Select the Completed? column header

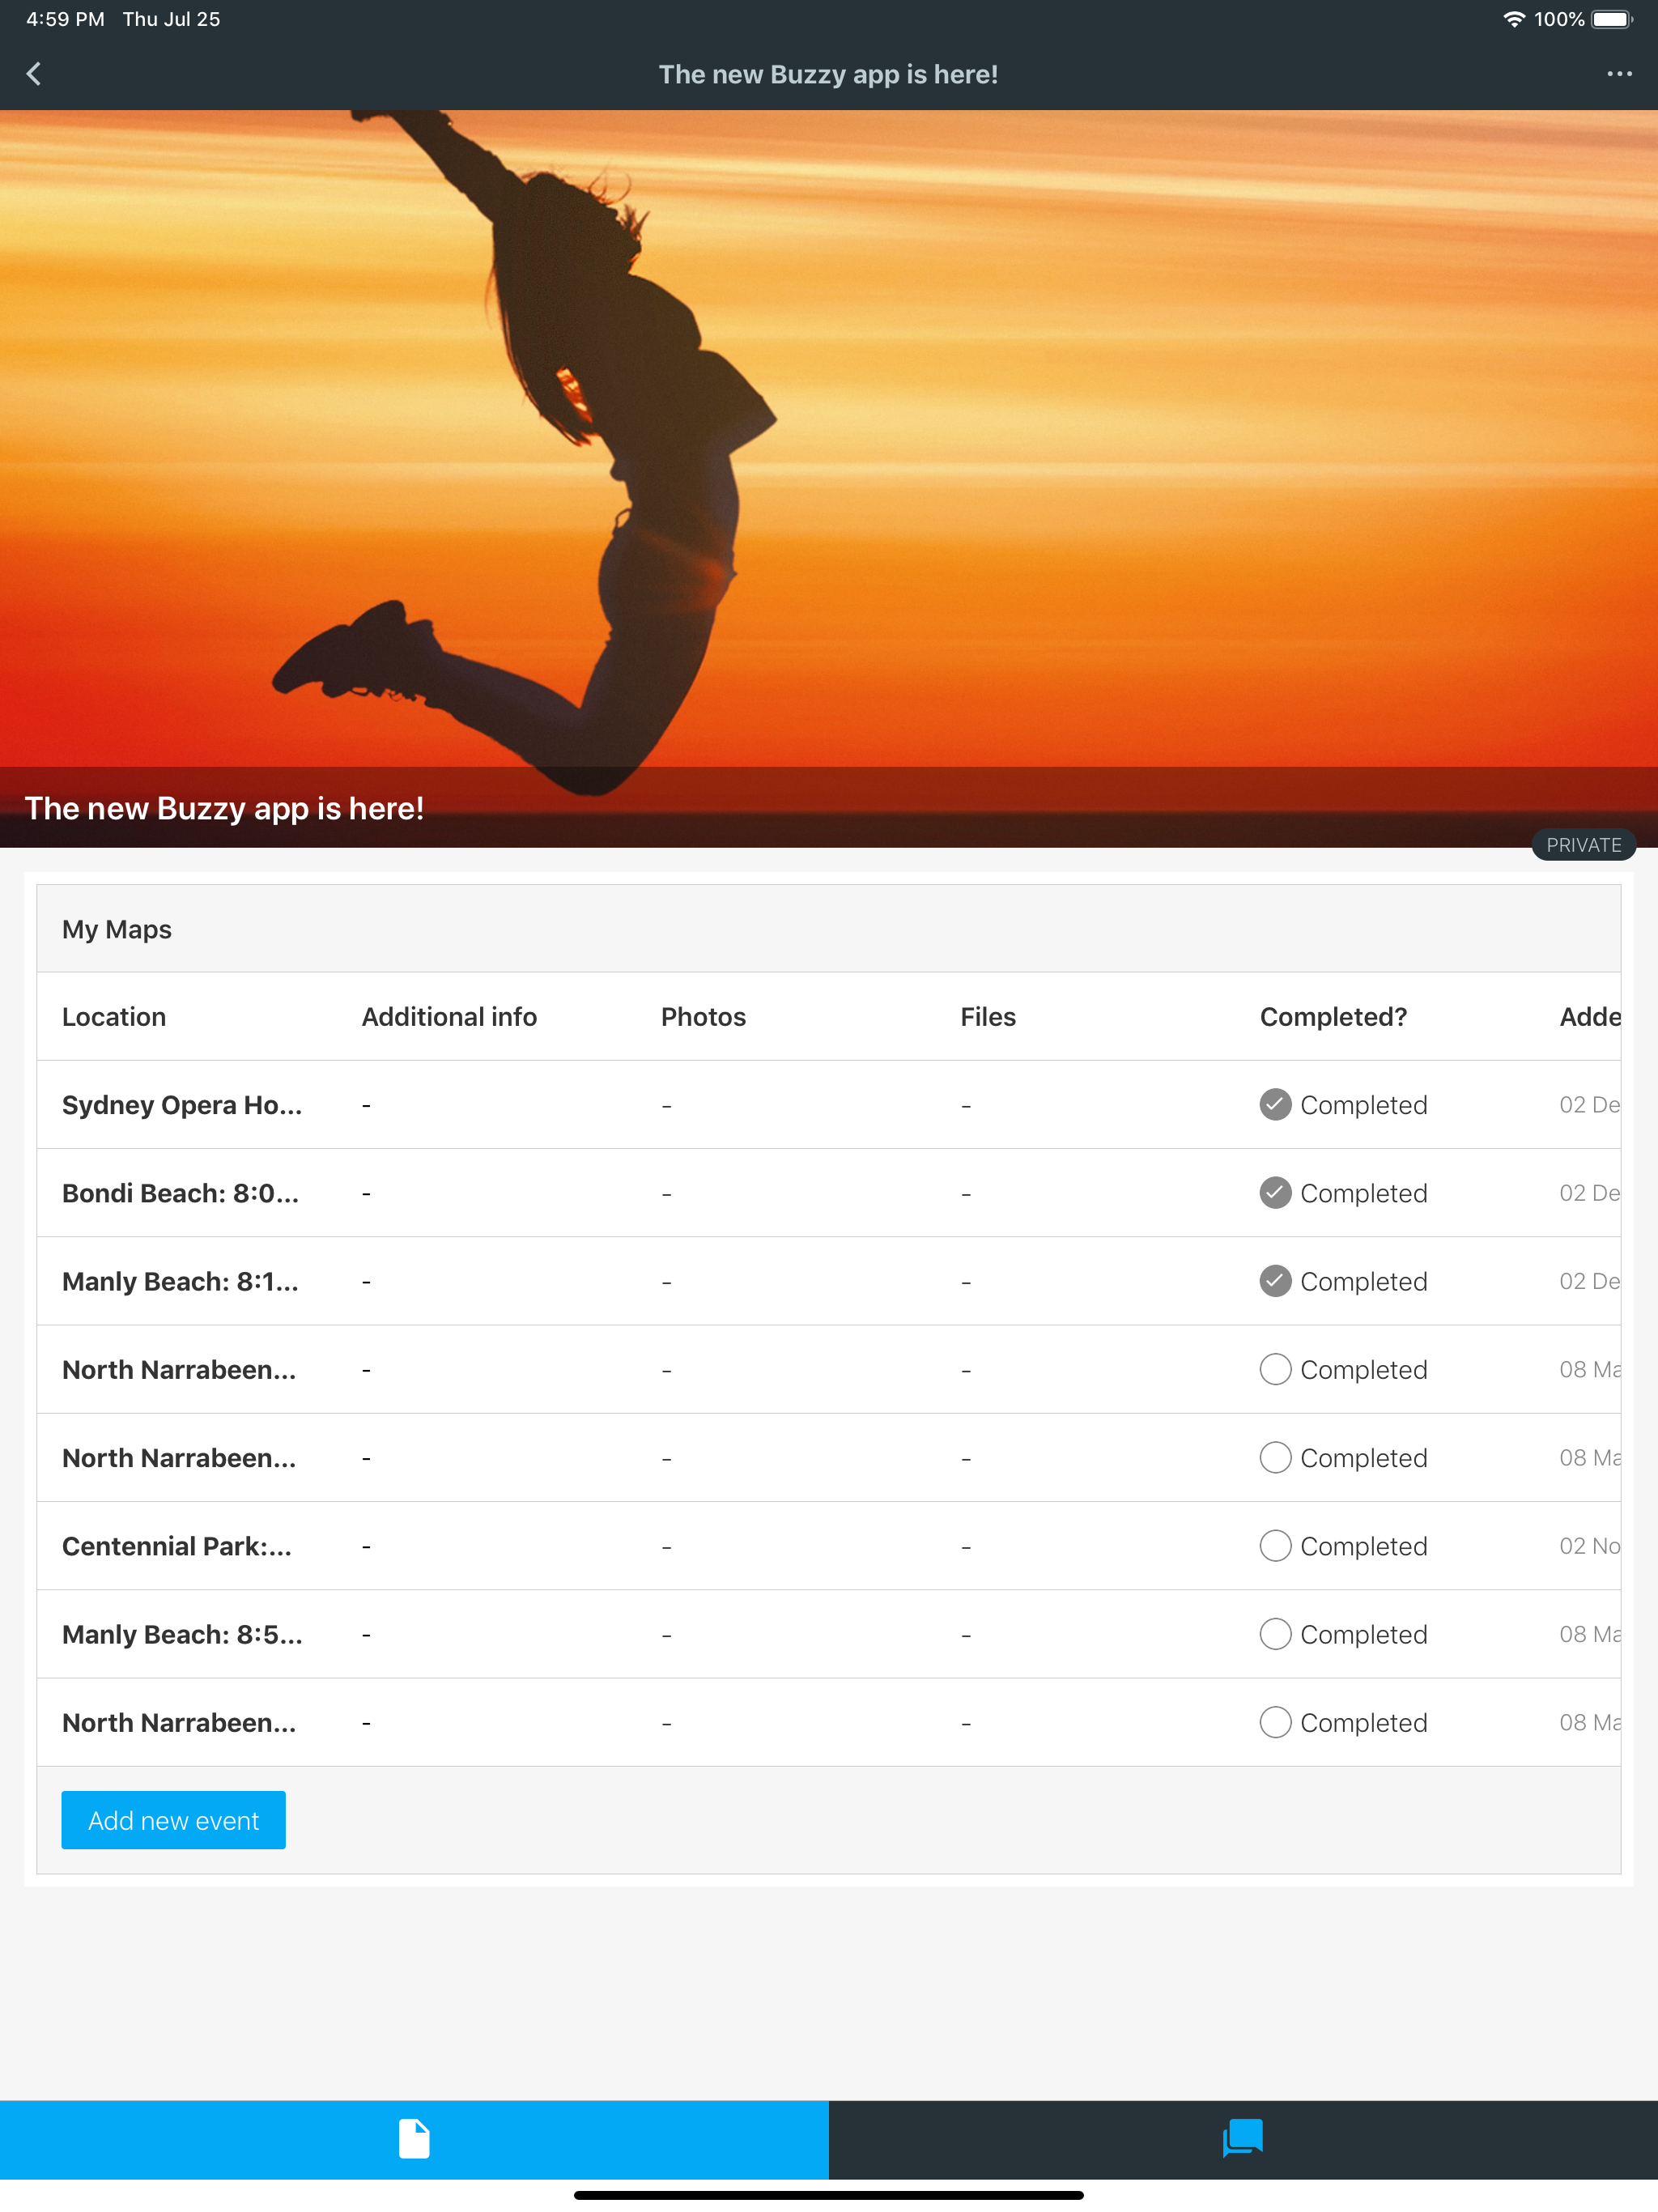pyautogui.click(x=1333, y=1017)
